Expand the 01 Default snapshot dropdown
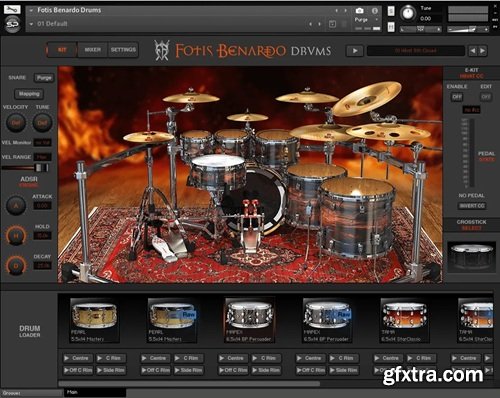 tap(31, 24)
